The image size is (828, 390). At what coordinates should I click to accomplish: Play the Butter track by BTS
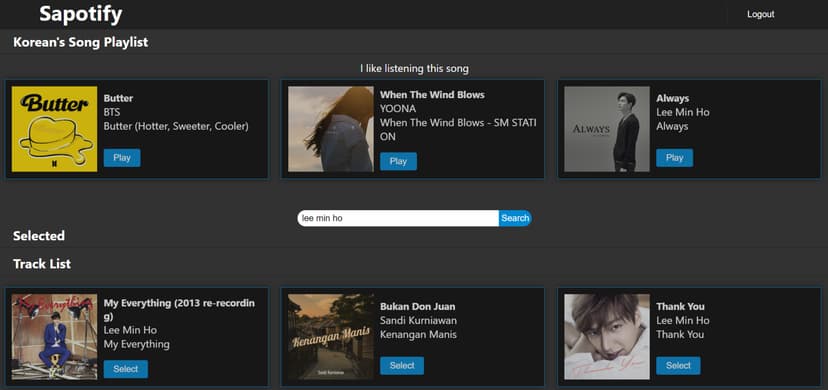coord(122,158)
